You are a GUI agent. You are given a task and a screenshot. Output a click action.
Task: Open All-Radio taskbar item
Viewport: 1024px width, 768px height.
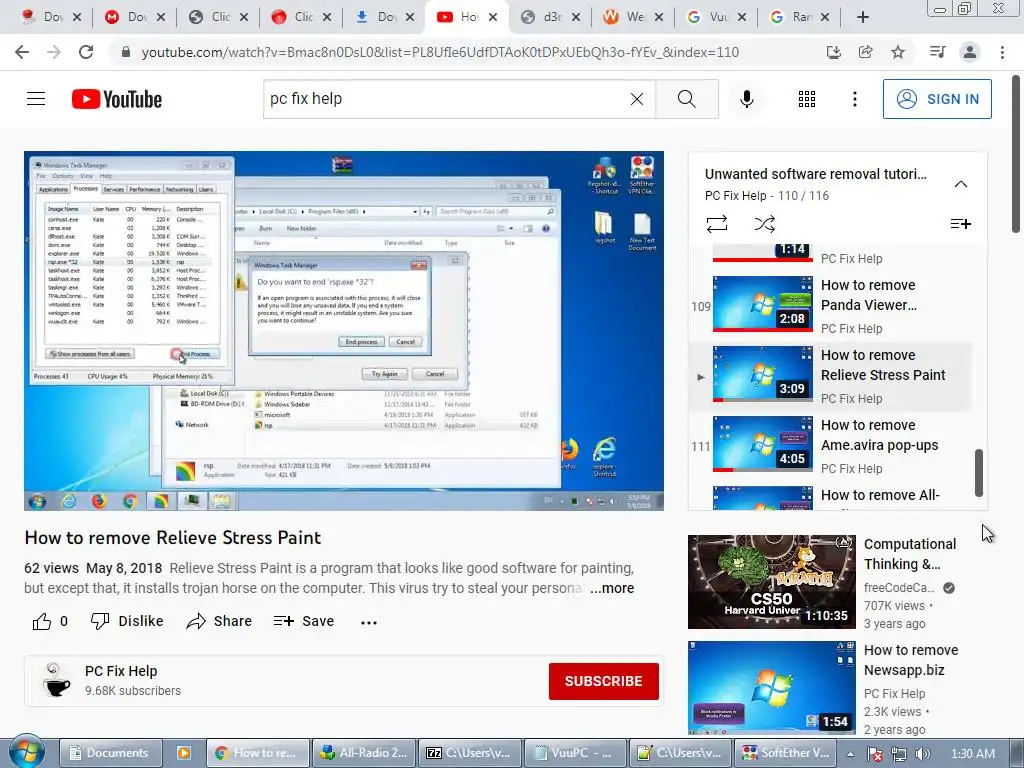pyautogui.click(x=364, y=753)
